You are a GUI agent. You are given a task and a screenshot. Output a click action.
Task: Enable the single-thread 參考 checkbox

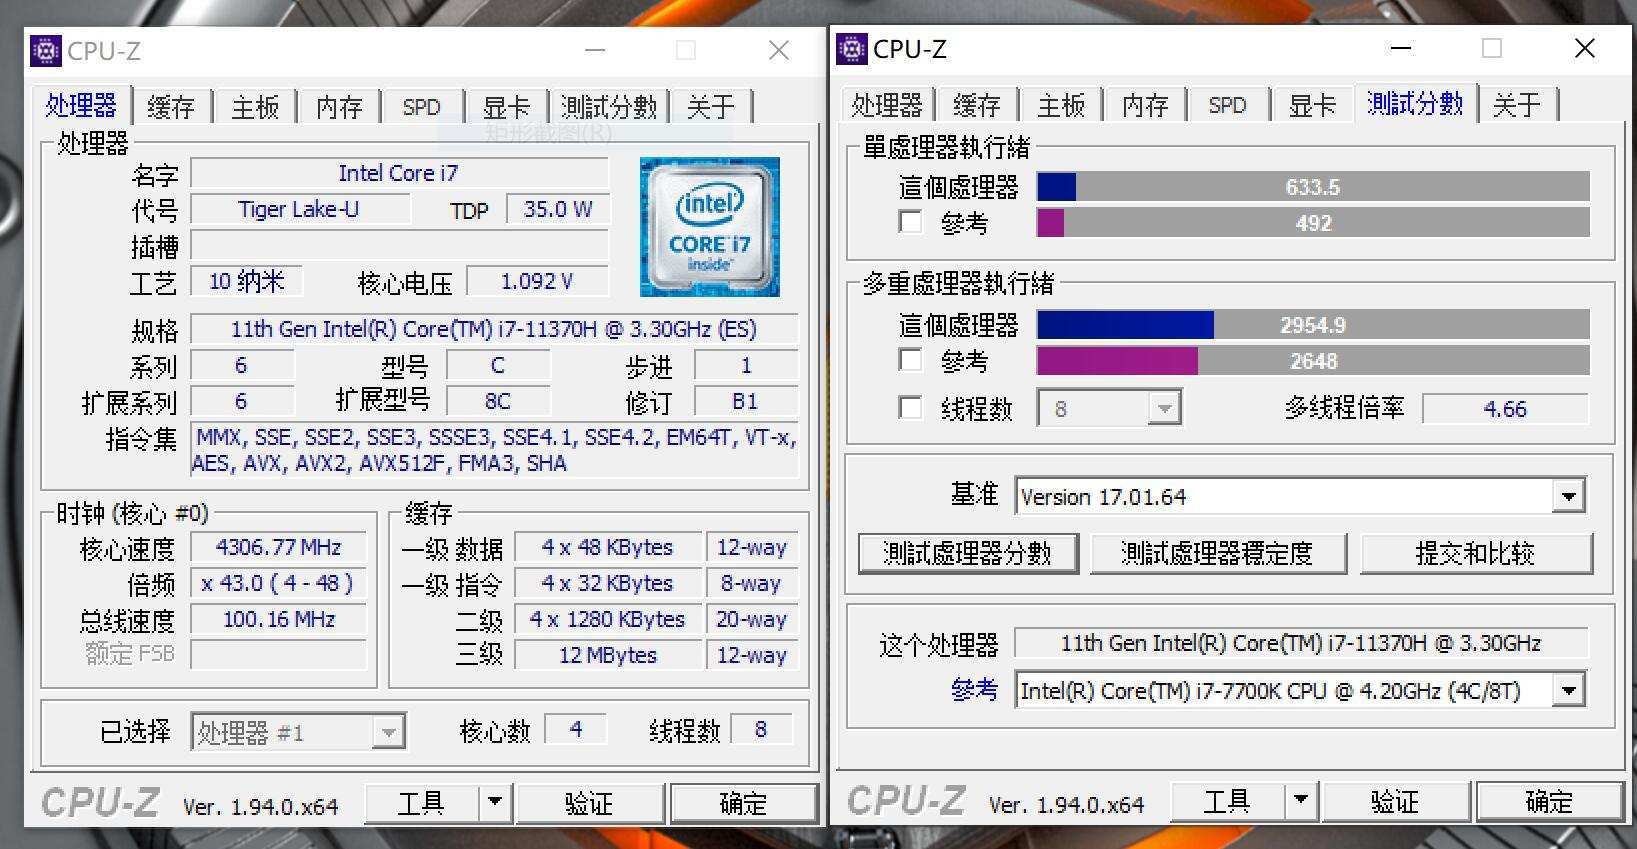coord(910,222)
